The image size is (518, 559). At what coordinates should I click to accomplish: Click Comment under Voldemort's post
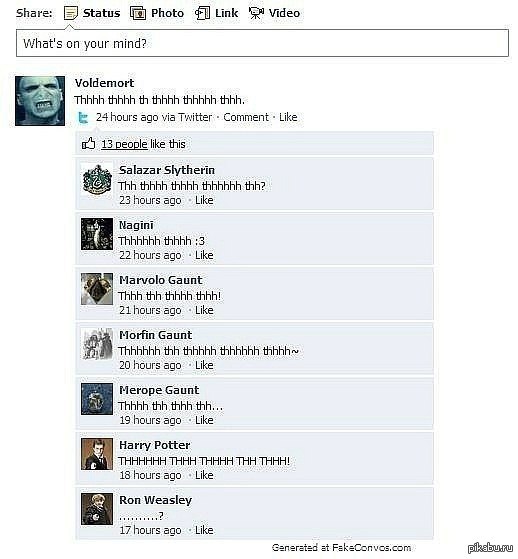tap(246, 117)
